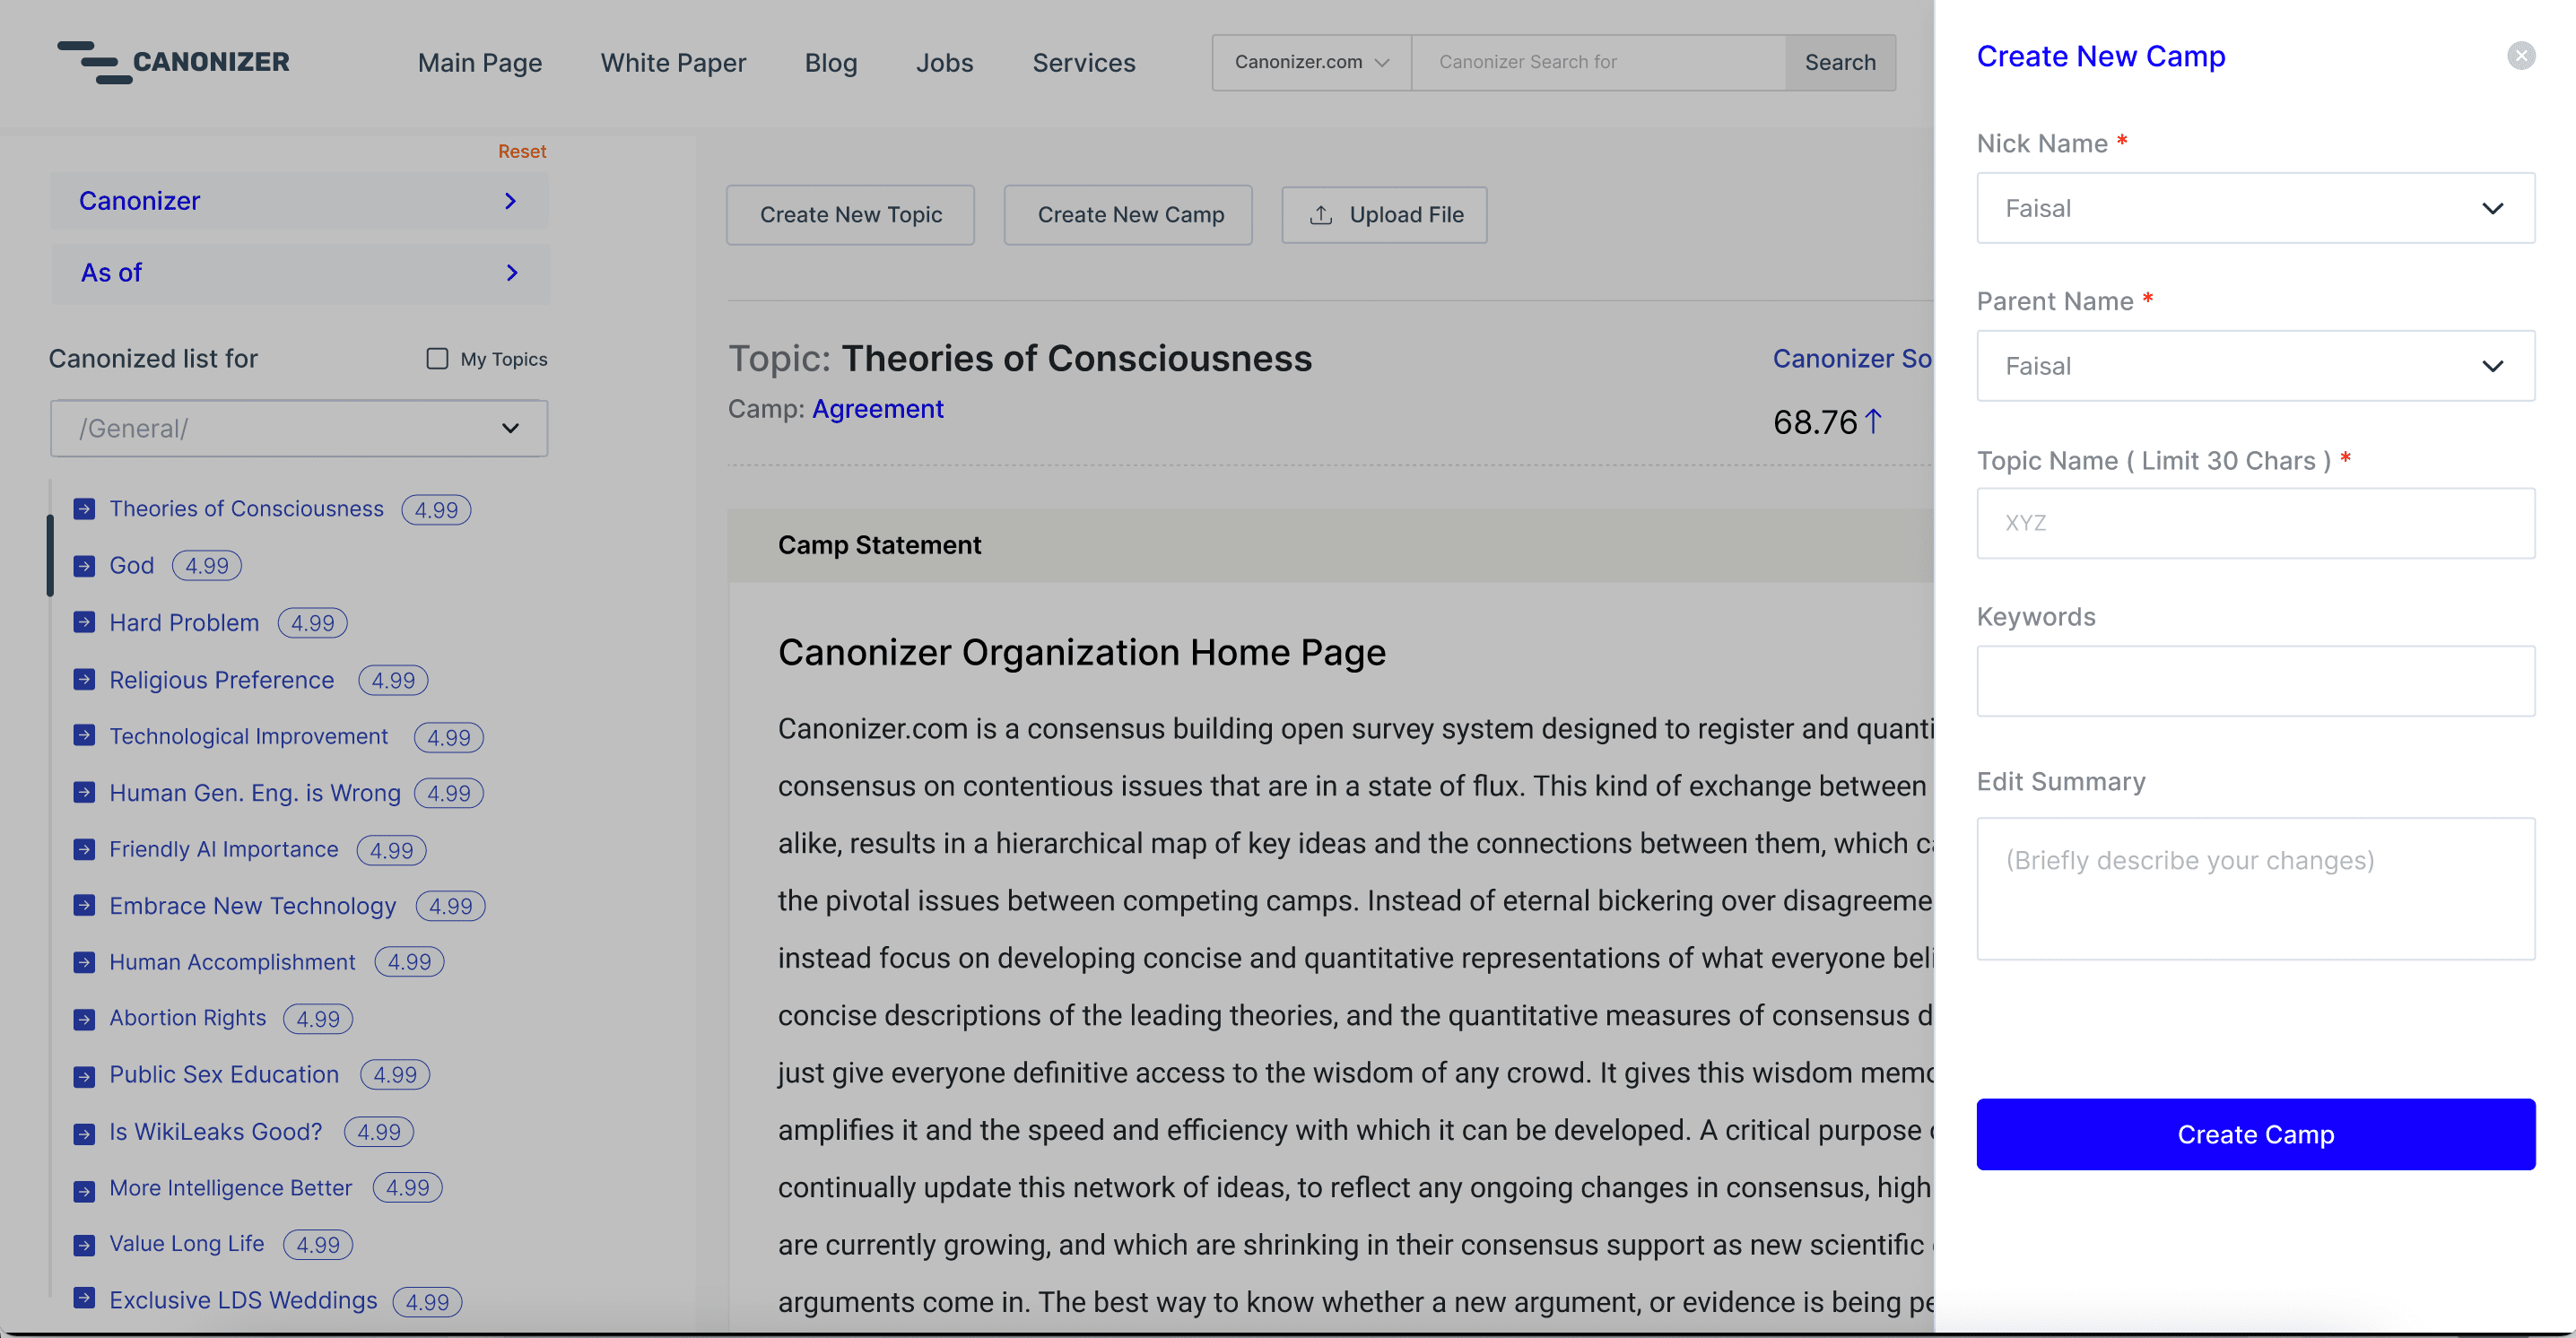Click the Canonizer logo
This screenshot has height=1338, width=2576.
click(x=173, y=62)
